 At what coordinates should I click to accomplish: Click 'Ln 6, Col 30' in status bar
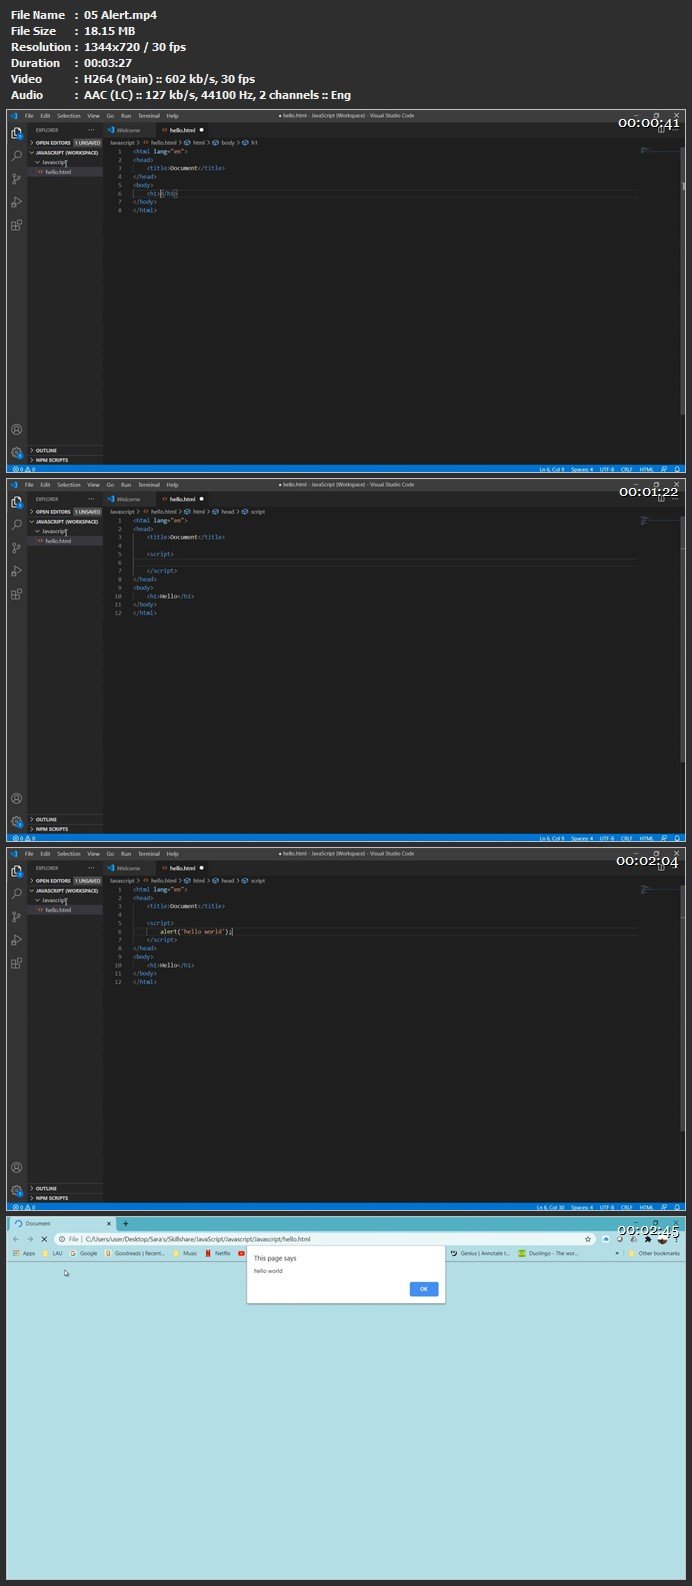click(551, 1207)
